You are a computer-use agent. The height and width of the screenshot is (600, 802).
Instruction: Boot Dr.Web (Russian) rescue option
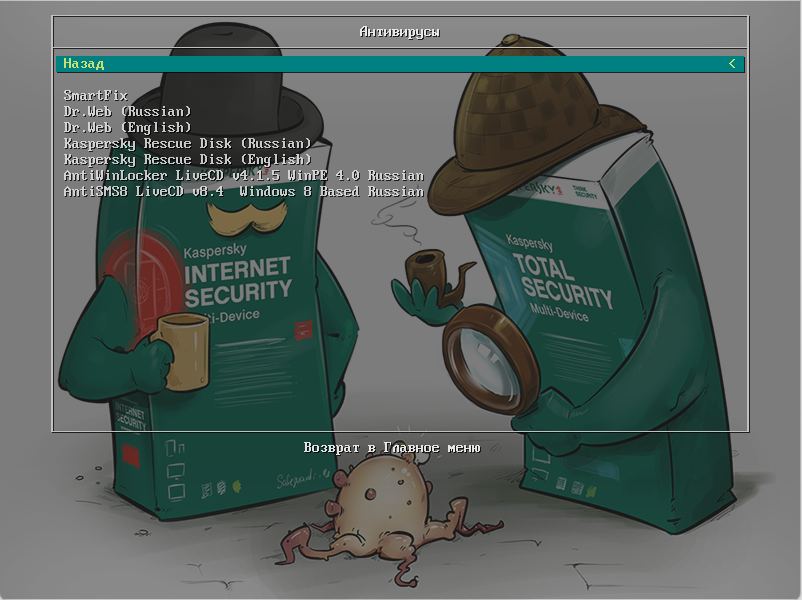127,112
